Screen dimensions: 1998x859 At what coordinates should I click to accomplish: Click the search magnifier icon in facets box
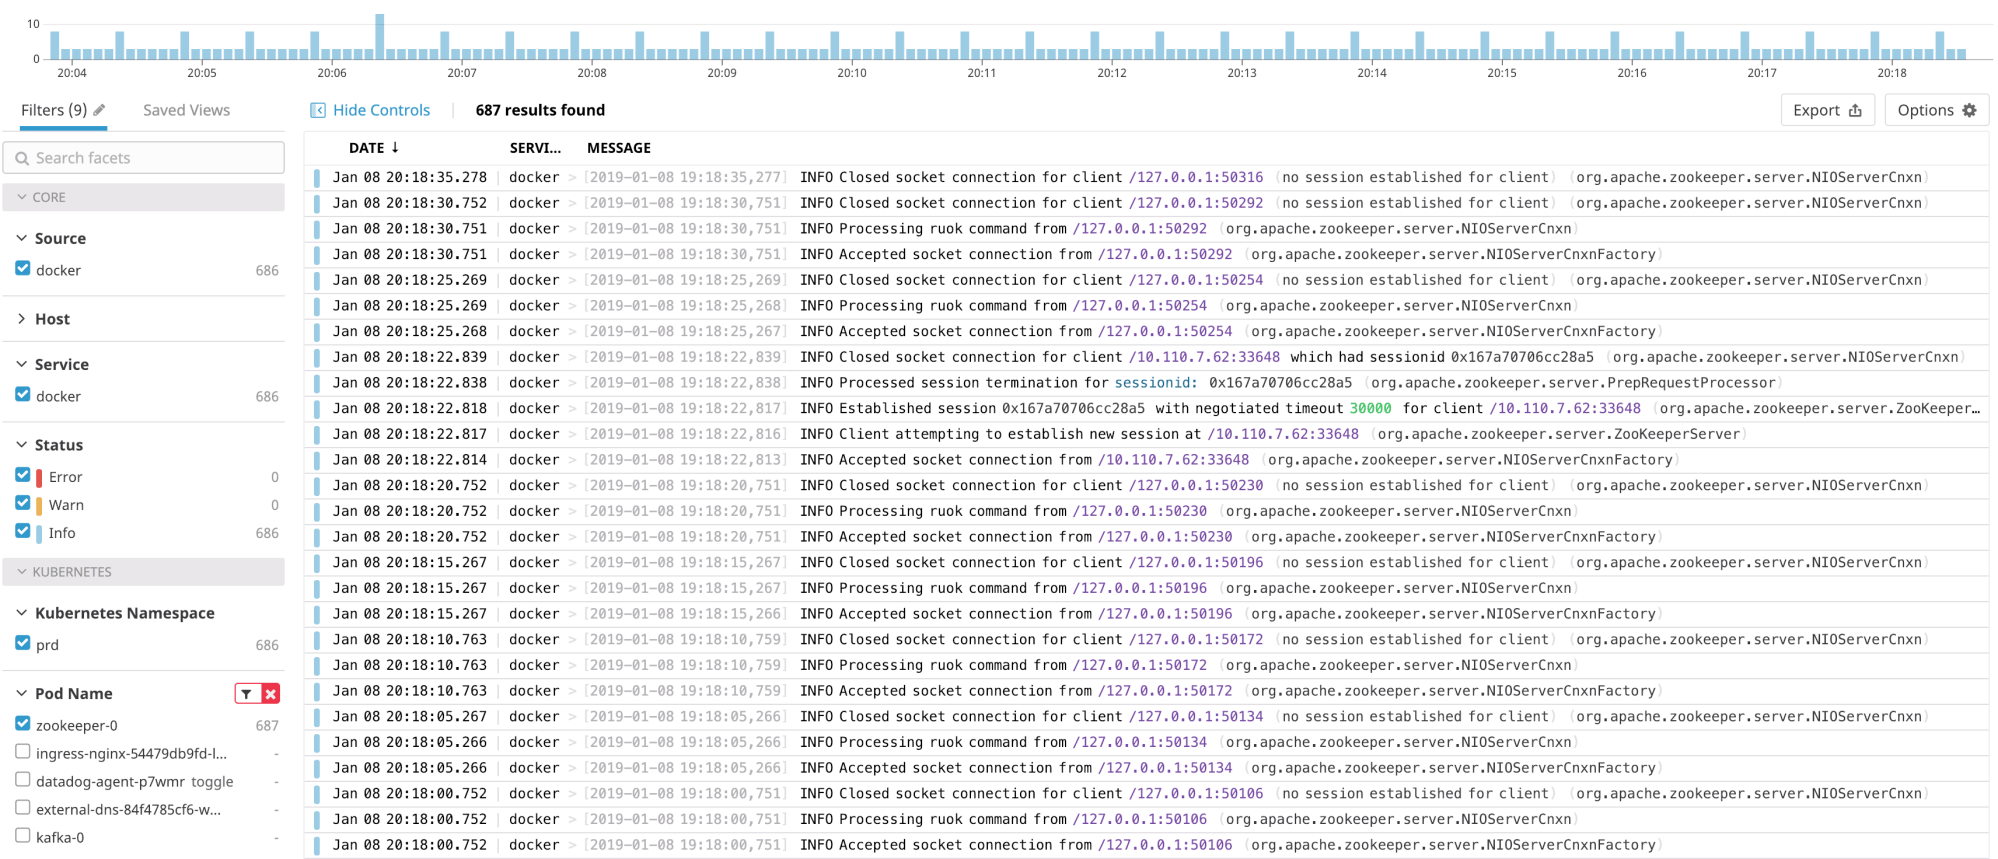(22, 158)
